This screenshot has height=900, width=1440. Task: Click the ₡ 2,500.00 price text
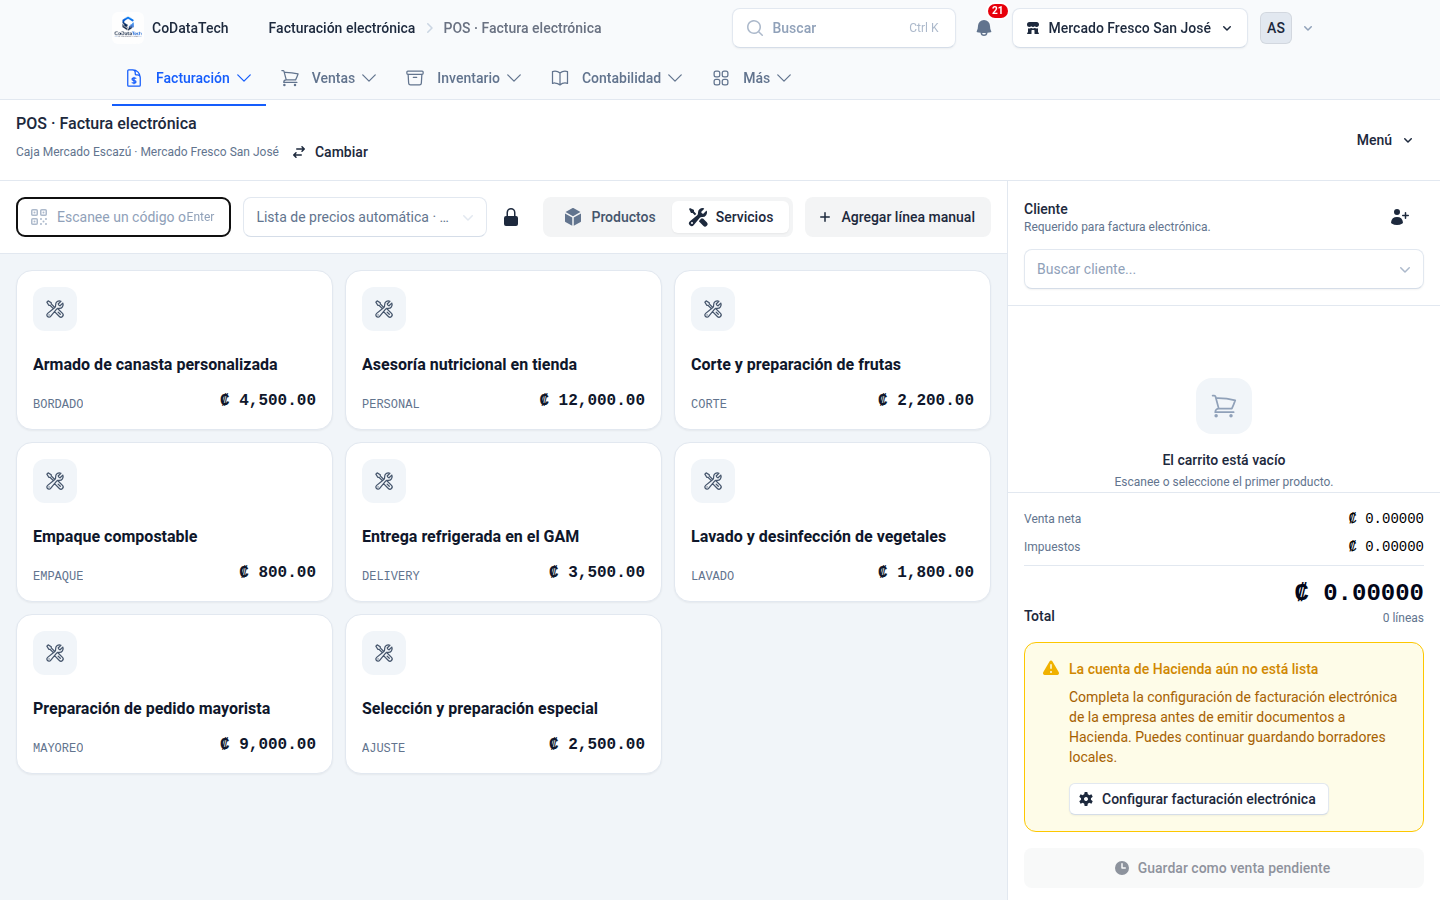[x=597, y=744]
